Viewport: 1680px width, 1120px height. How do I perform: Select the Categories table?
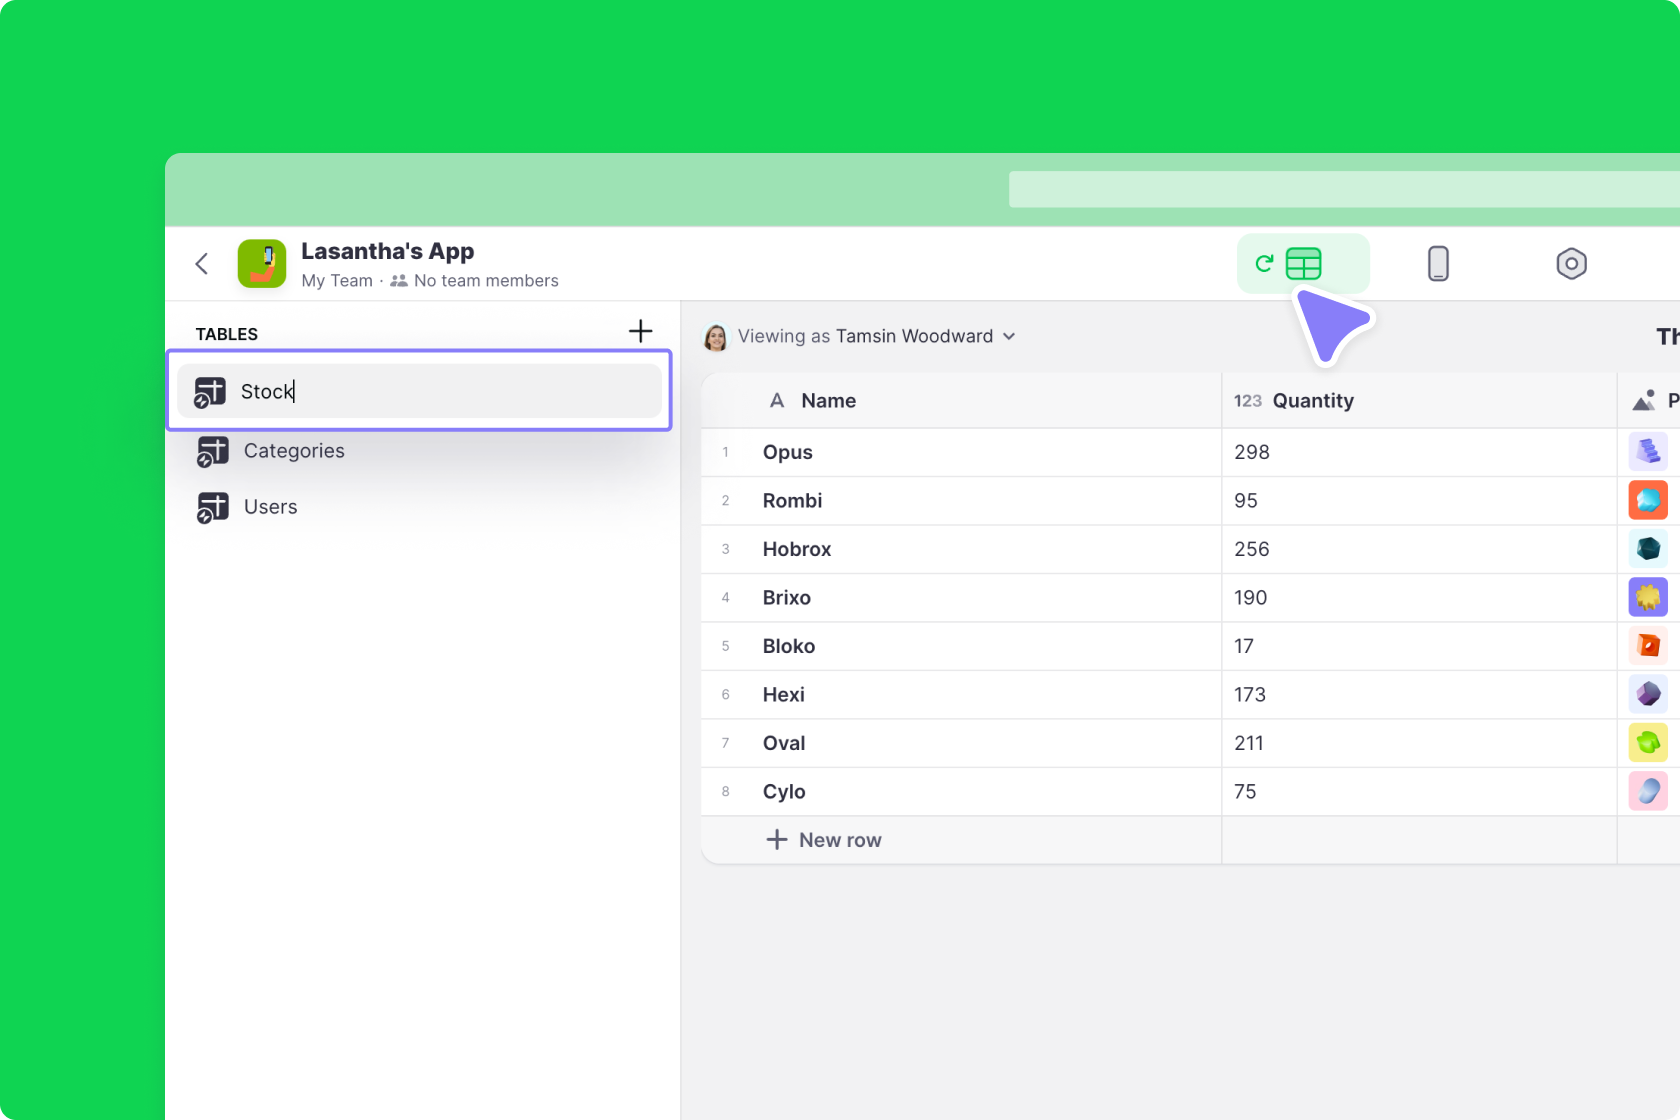click(294, 451)
